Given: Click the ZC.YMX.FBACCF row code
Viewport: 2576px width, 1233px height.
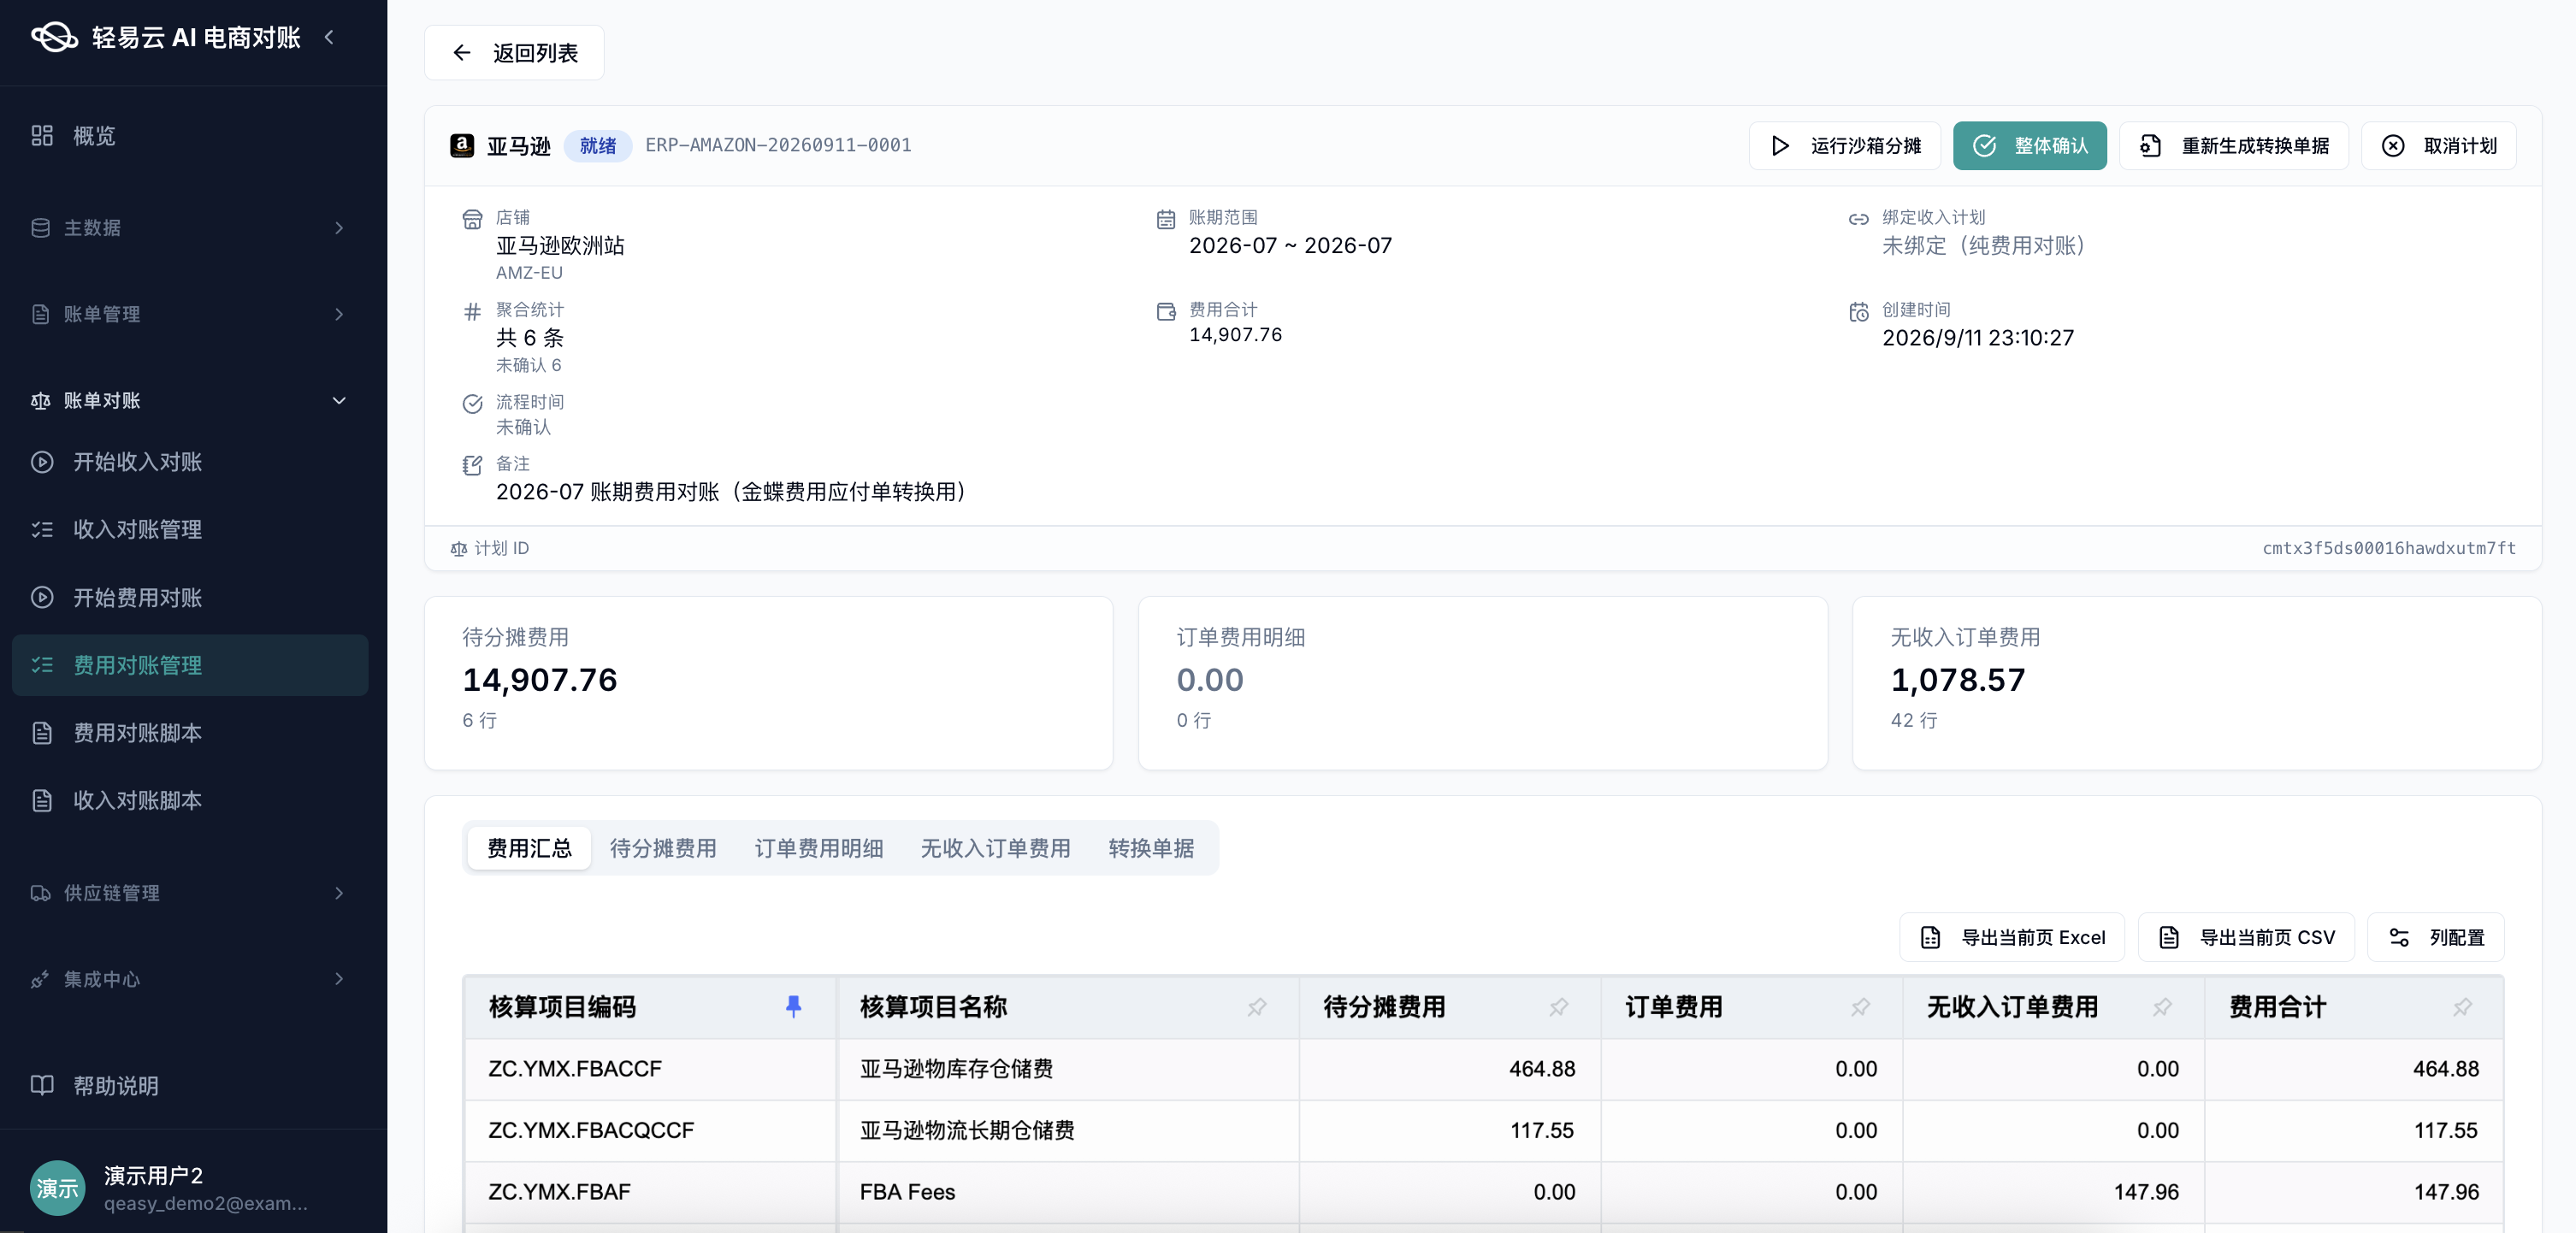Looking at the screenshot, I should tap(575, 1069).
